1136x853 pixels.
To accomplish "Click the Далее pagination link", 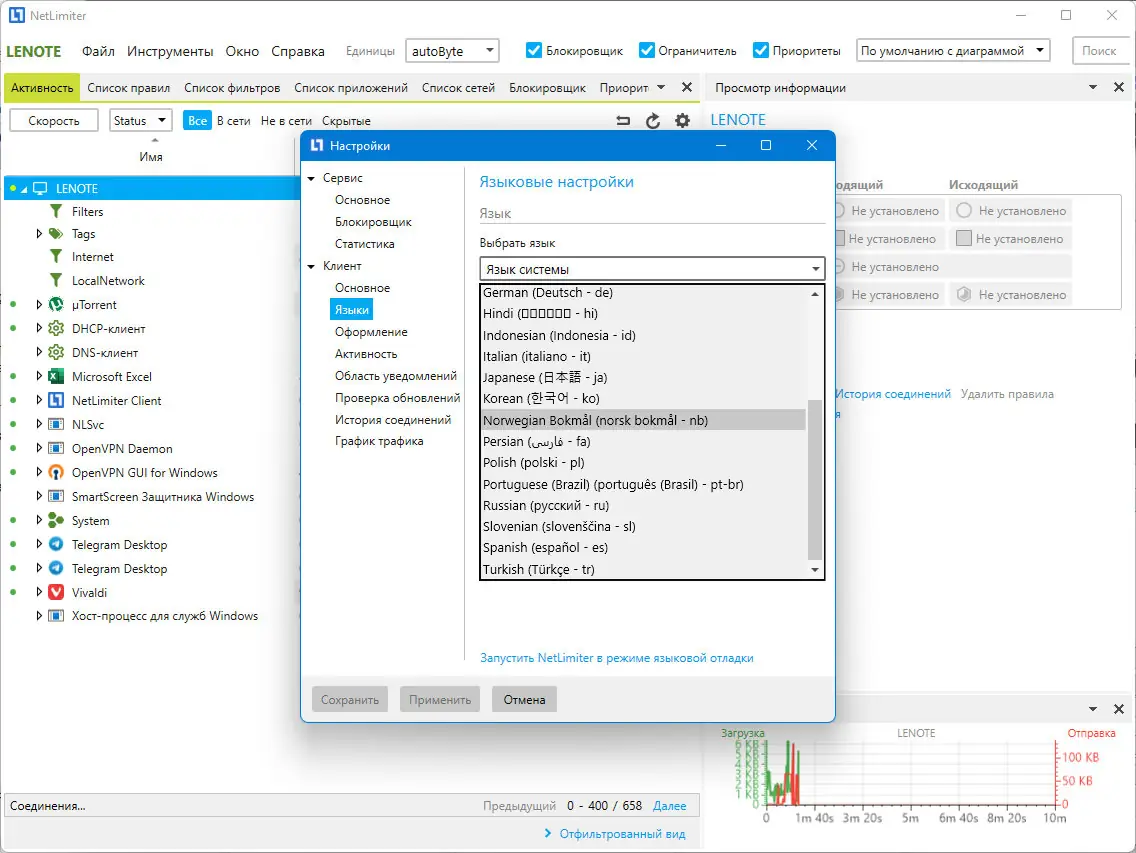I will point(669,806).
